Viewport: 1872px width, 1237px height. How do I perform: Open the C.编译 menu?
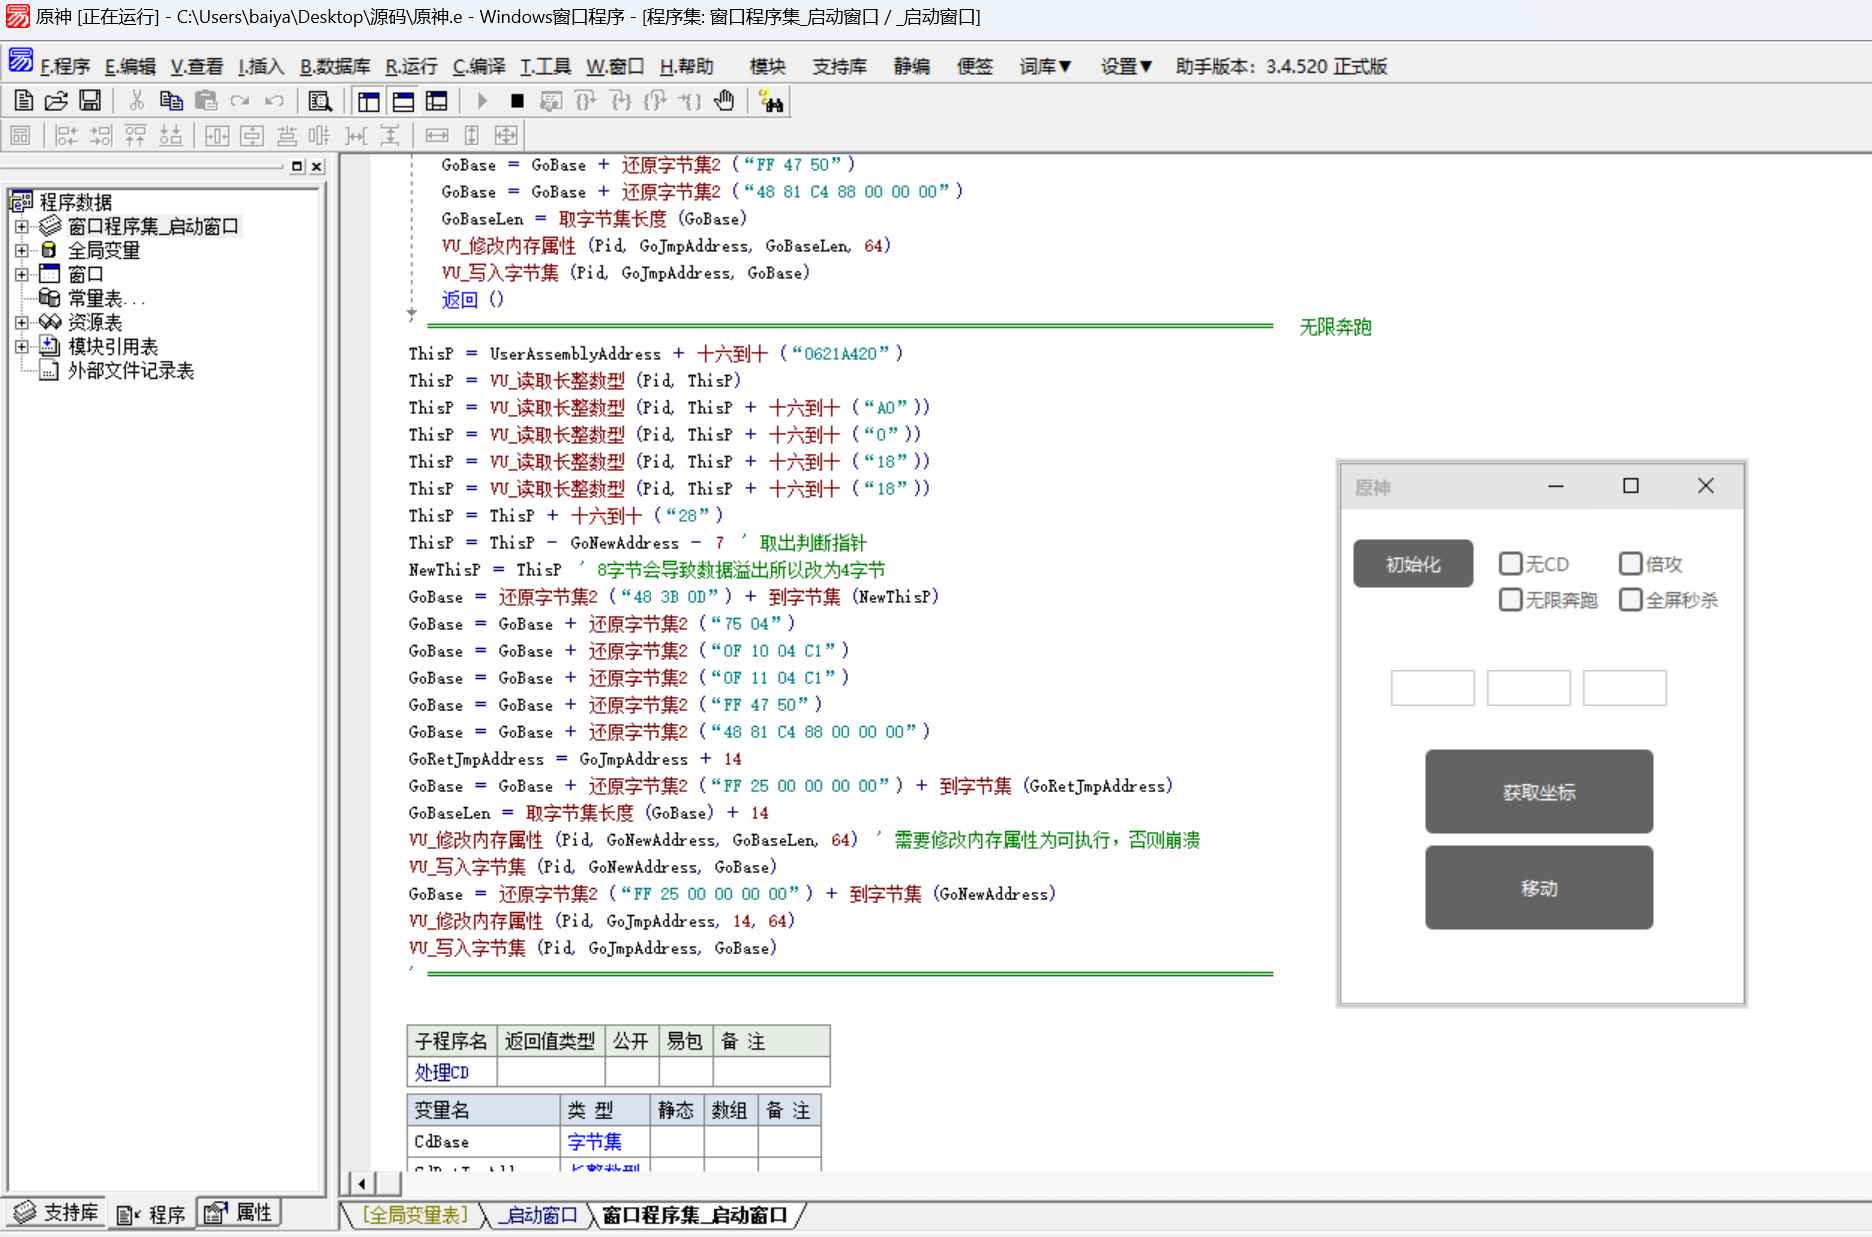[x=479, y=66]
